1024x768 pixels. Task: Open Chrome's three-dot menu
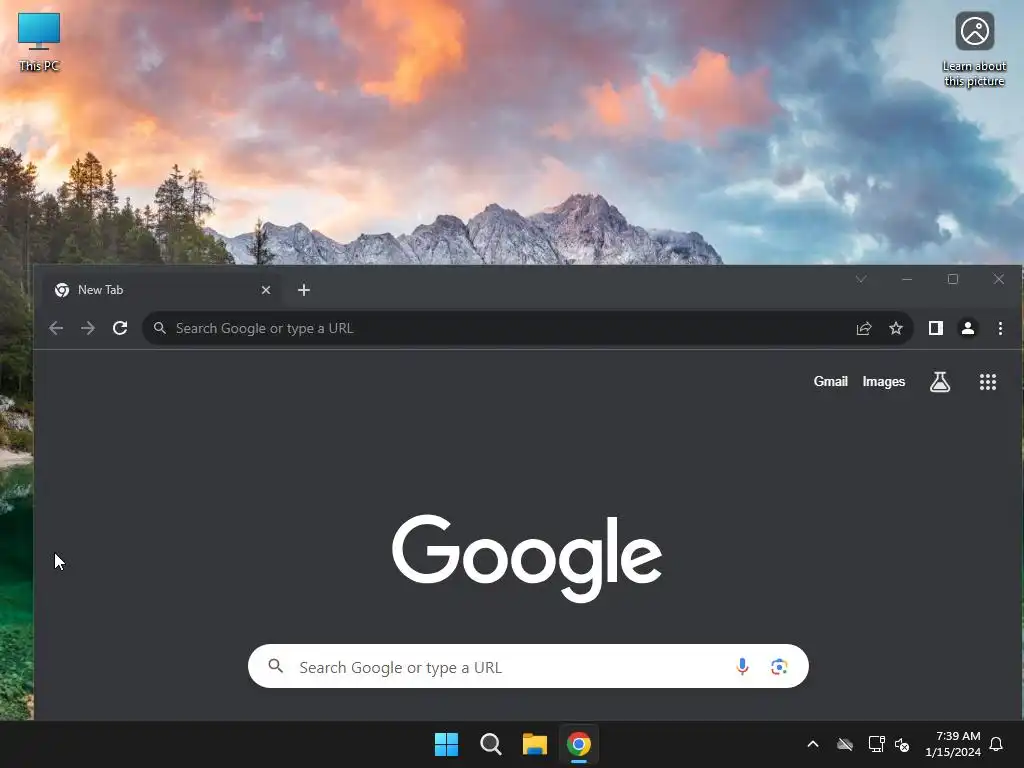point(1000,328)
